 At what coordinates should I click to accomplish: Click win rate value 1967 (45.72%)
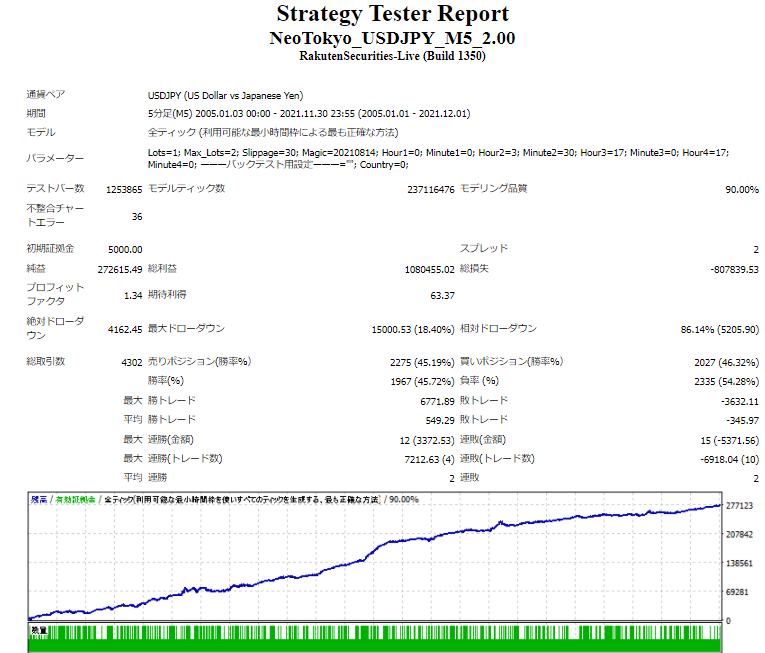point(423,382)
